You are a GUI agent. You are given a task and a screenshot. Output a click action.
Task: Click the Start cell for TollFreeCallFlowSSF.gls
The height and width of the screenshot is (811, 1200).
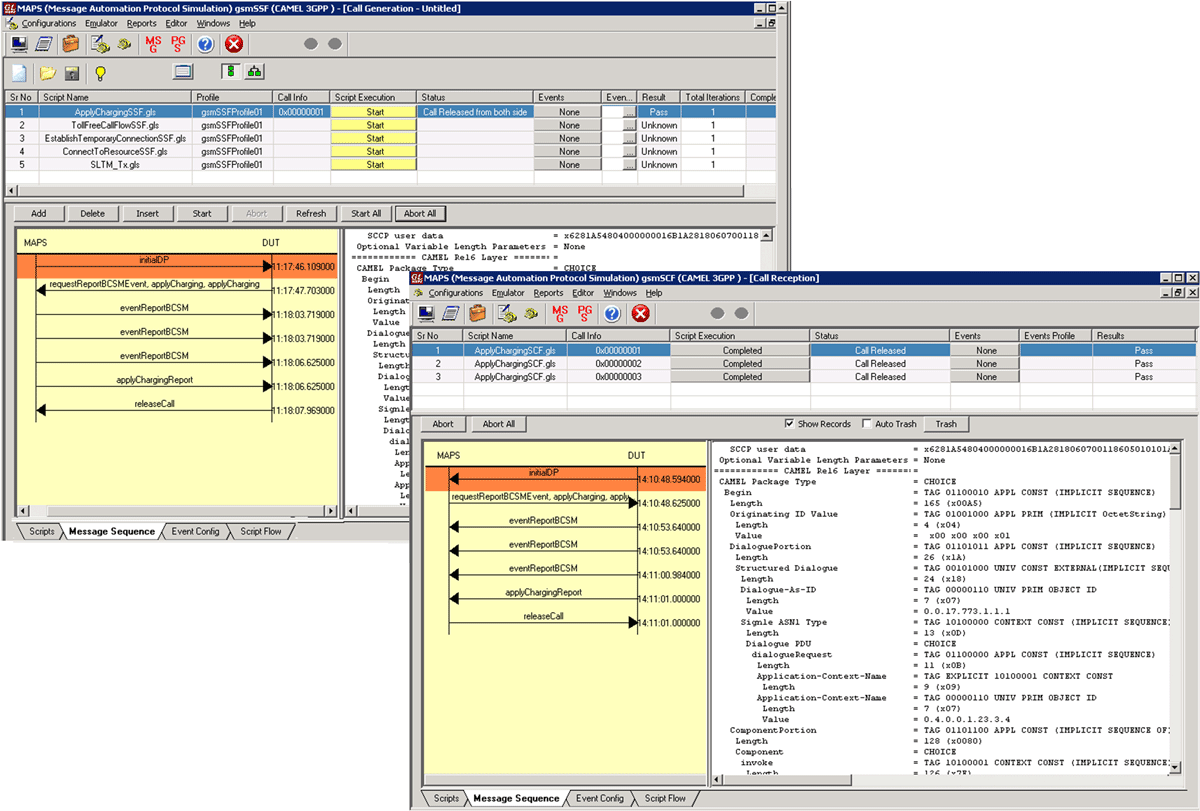[375, 126]
